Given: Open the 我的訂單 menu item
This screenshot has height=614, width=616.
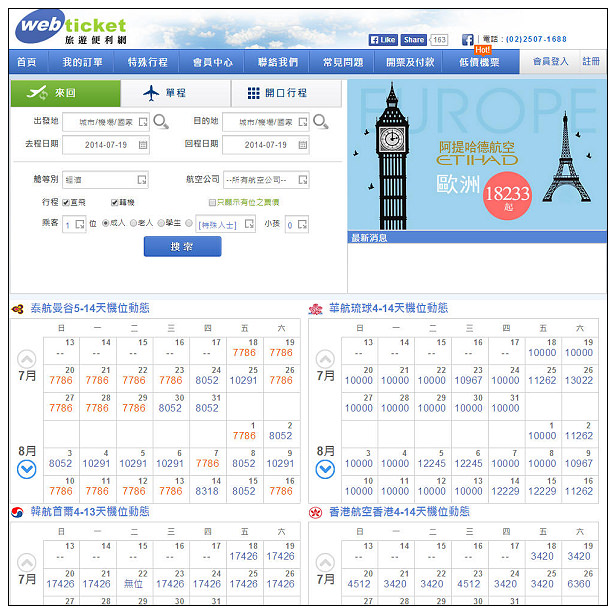Looking at the screenshot, I should click(x=82, y=62).
